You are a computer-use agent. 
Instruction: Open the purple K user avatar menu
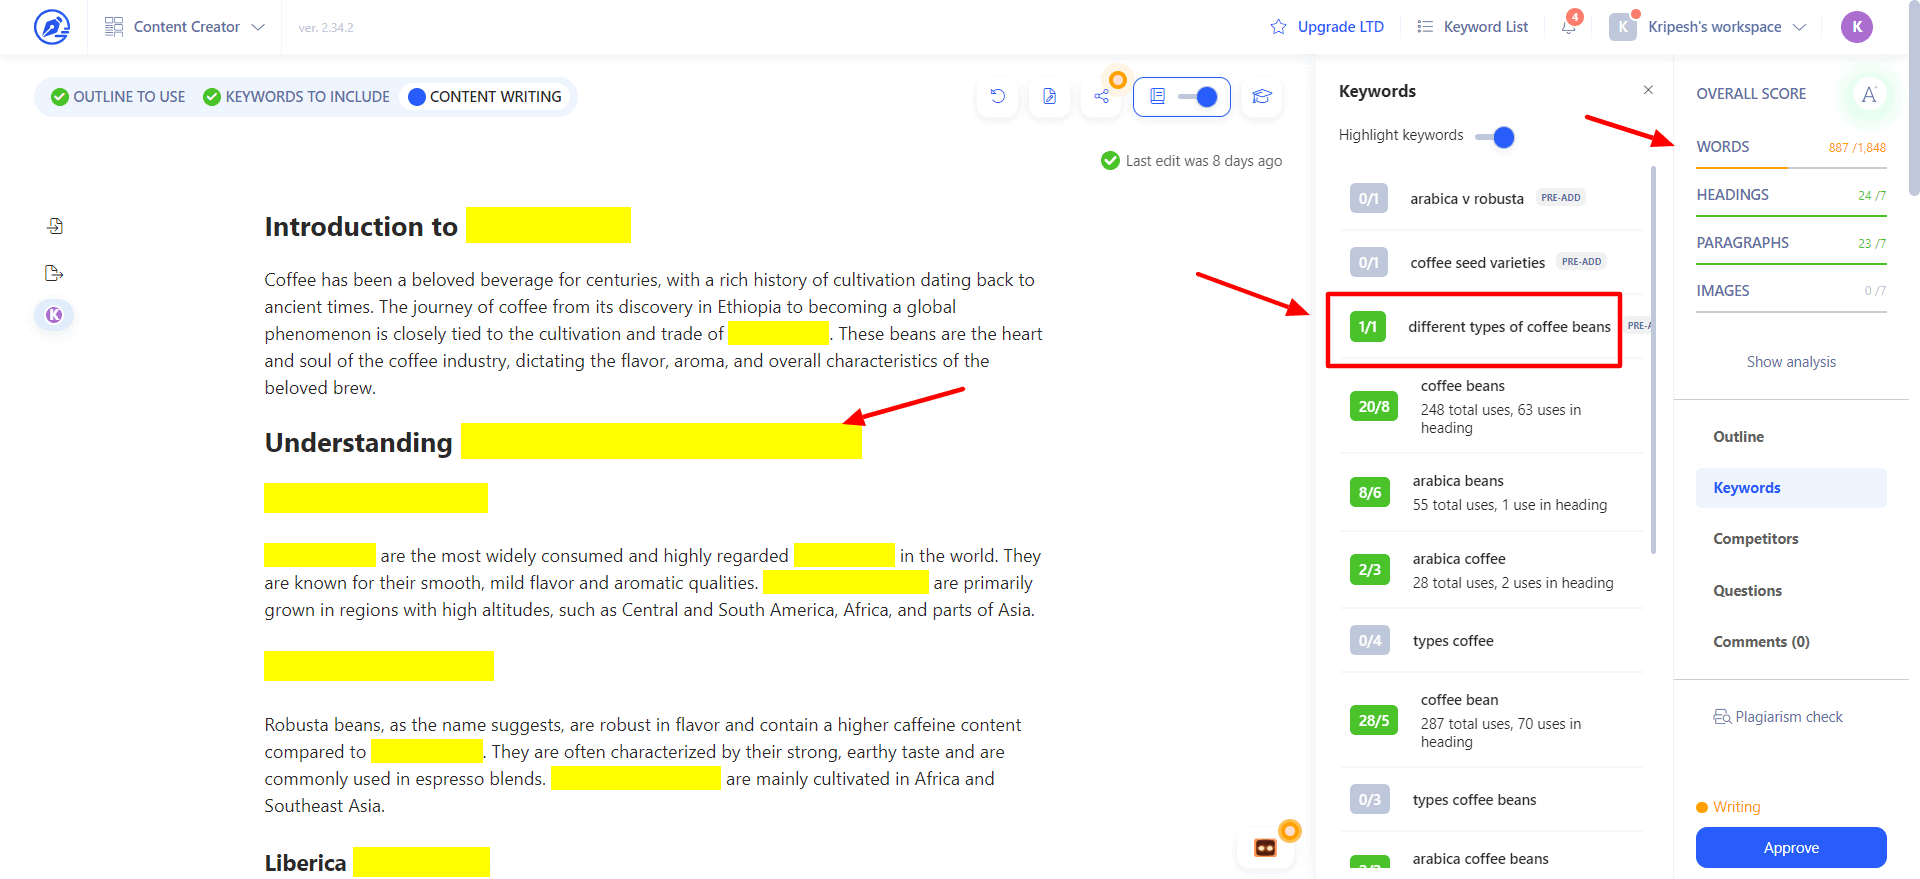point(1857,27)
